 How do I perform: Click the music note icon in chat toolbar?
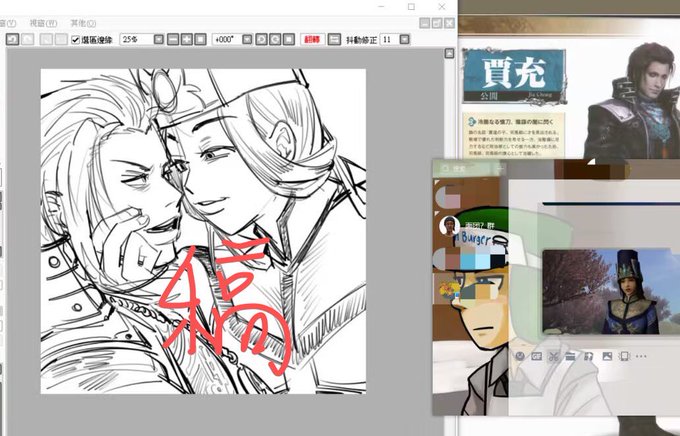(588, 357)
